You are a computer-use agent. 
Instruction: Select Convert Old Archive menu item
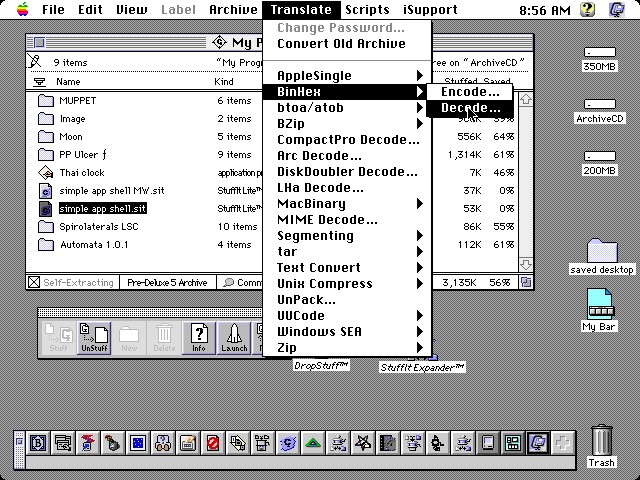pos(340,44)
